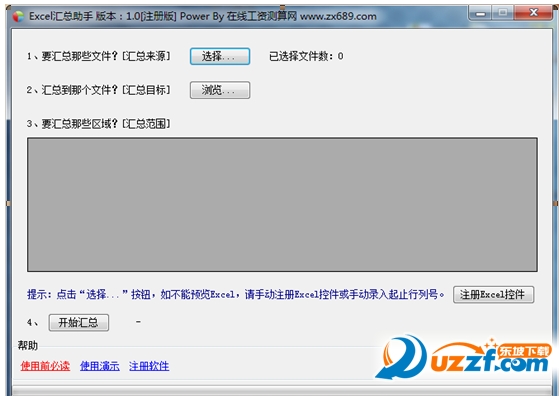
Task: Click the 注册Excel控件 button
Action: [493, 294]
